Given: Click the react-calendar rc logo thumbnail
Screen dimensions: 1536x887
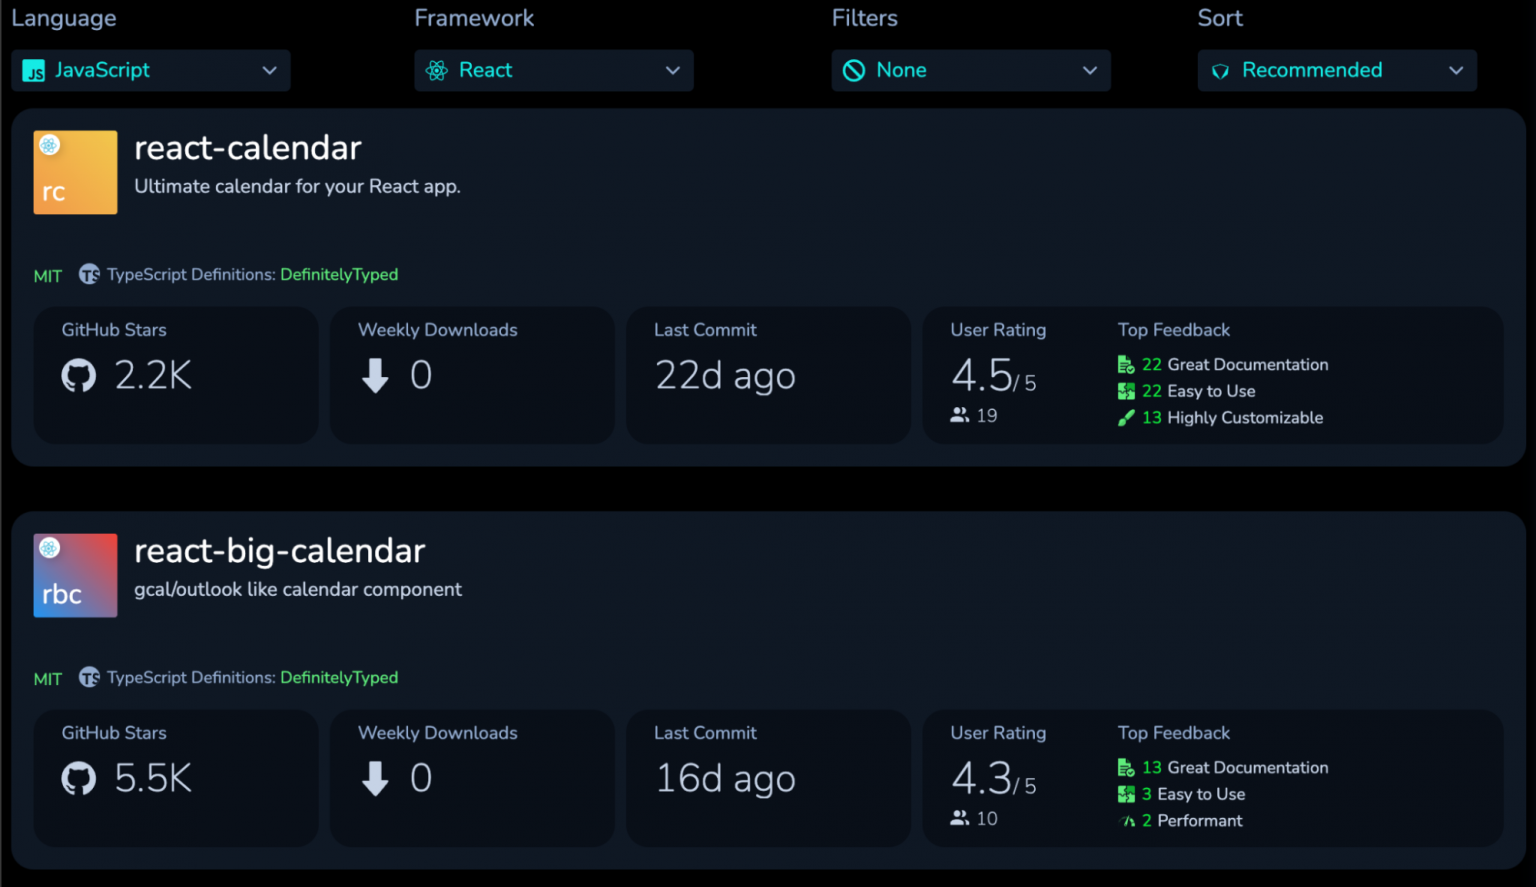Looking at the screenshot, I should (75, 172).
